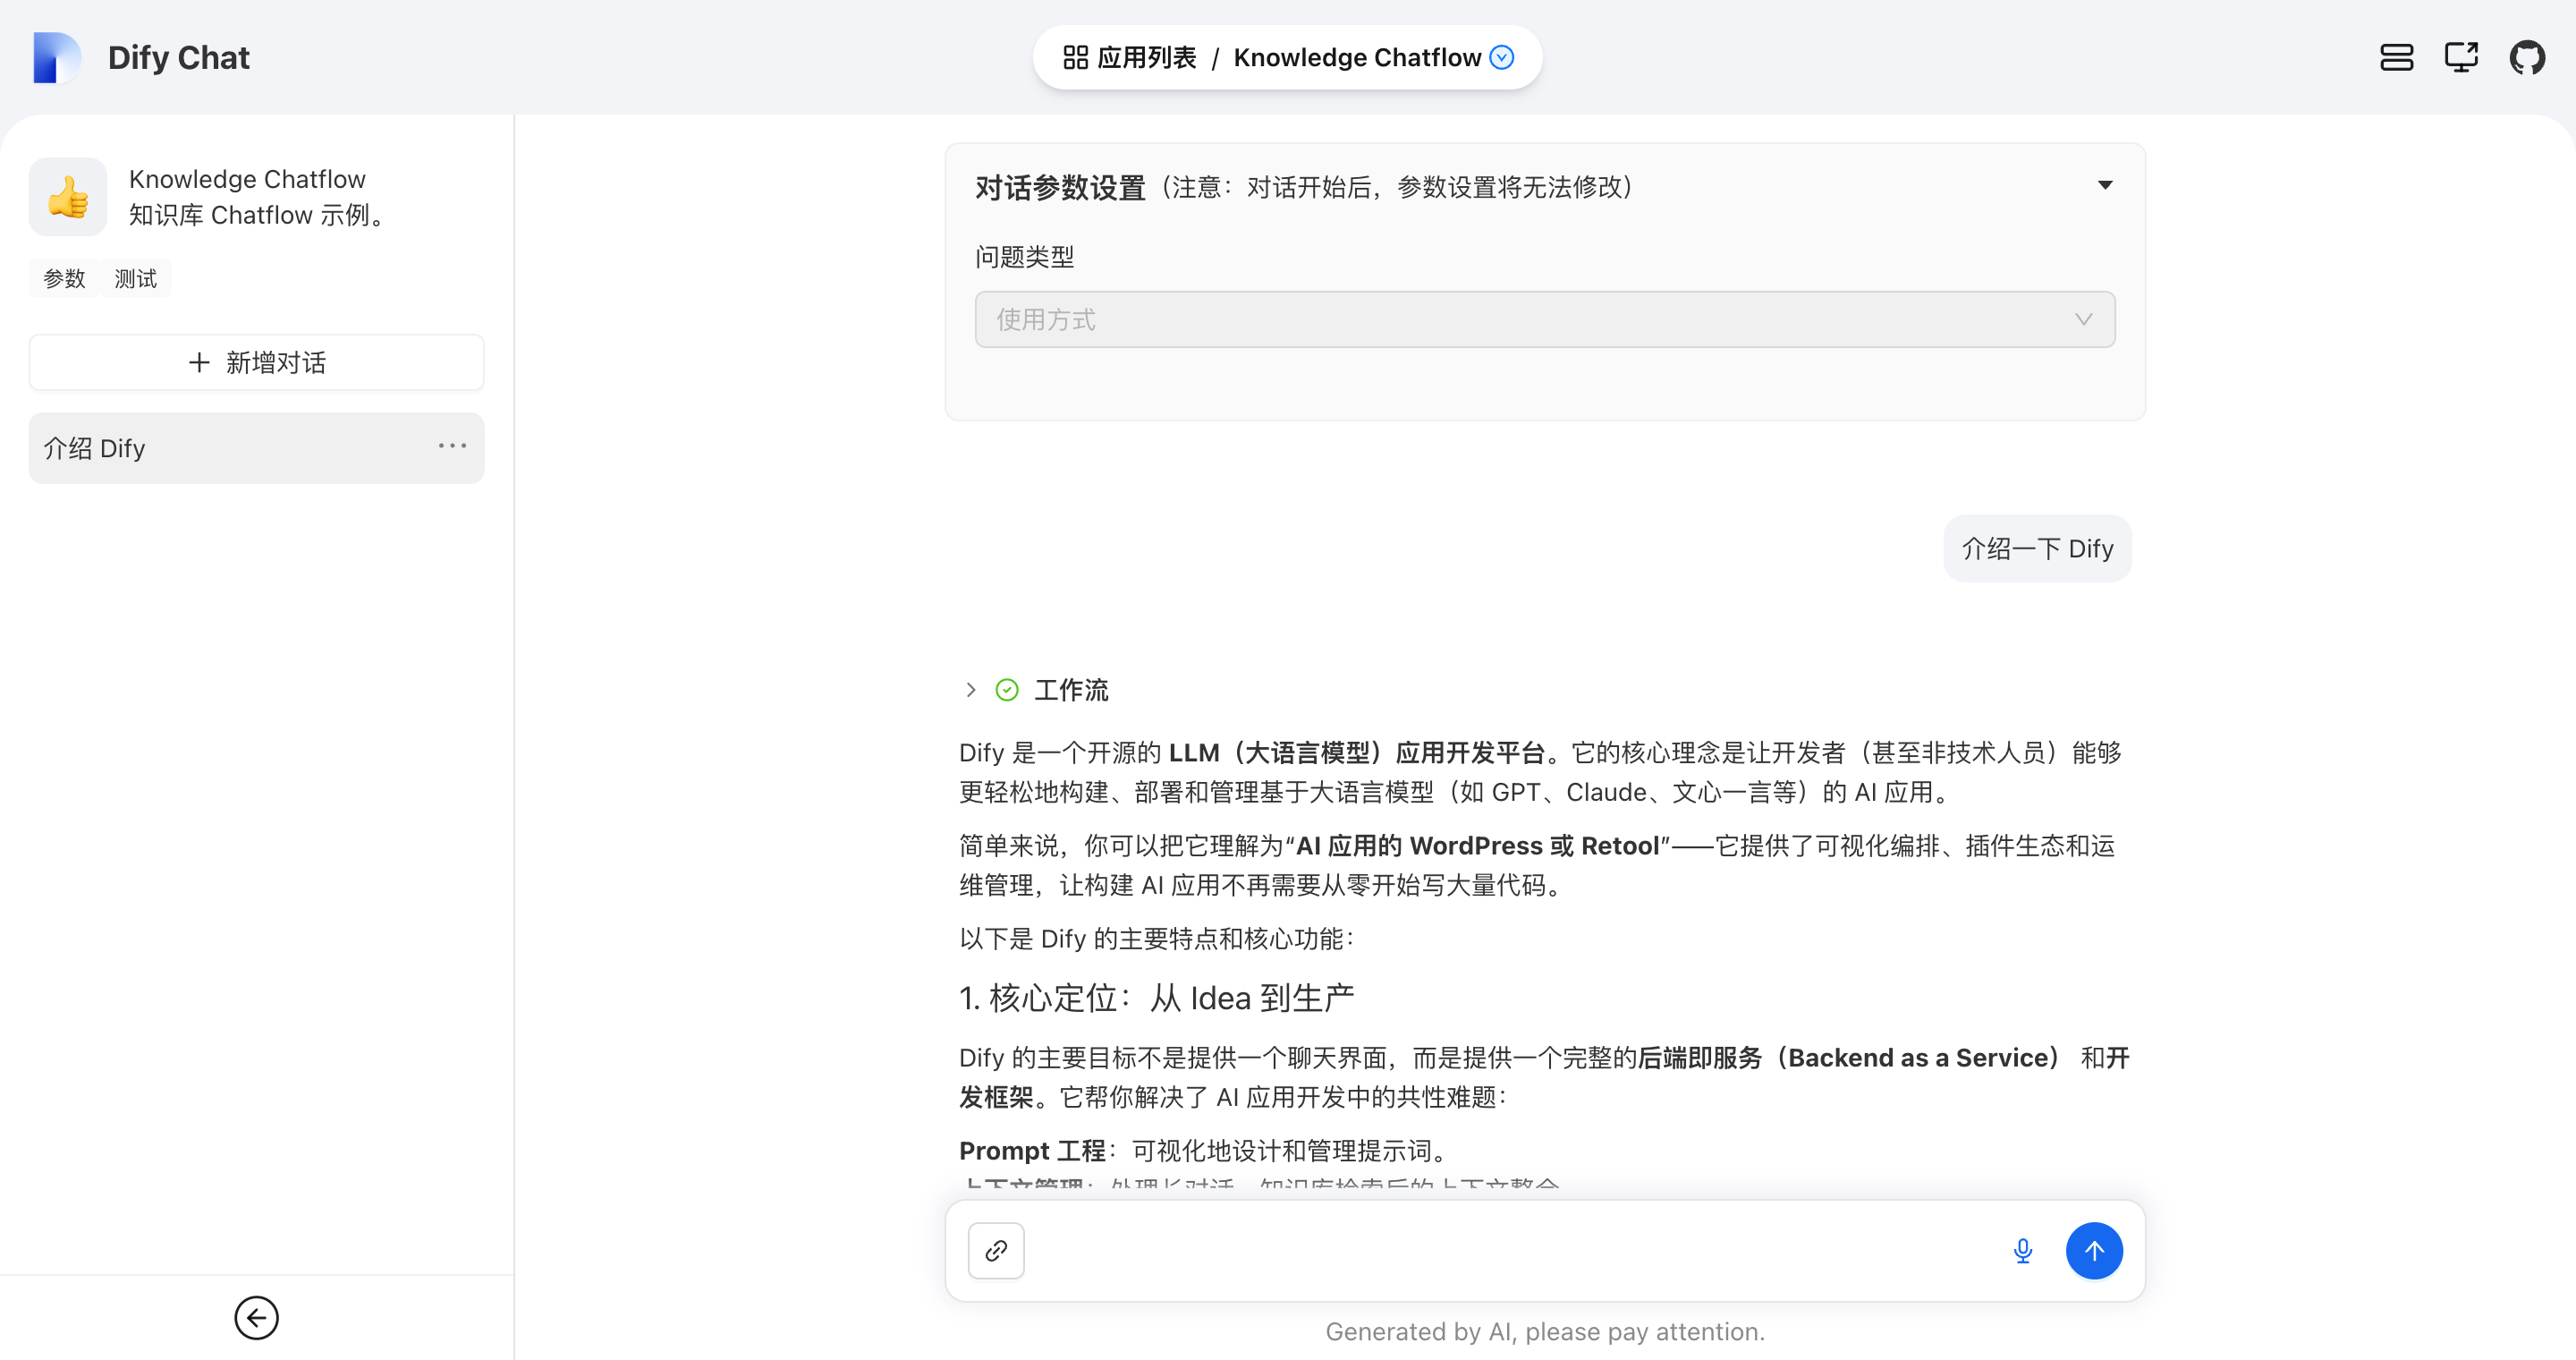The width and height of the screenshot is (2576, 1360).
Task: Collapse the 对话参数设置 panel triangle
Action: coord(2105,185)
